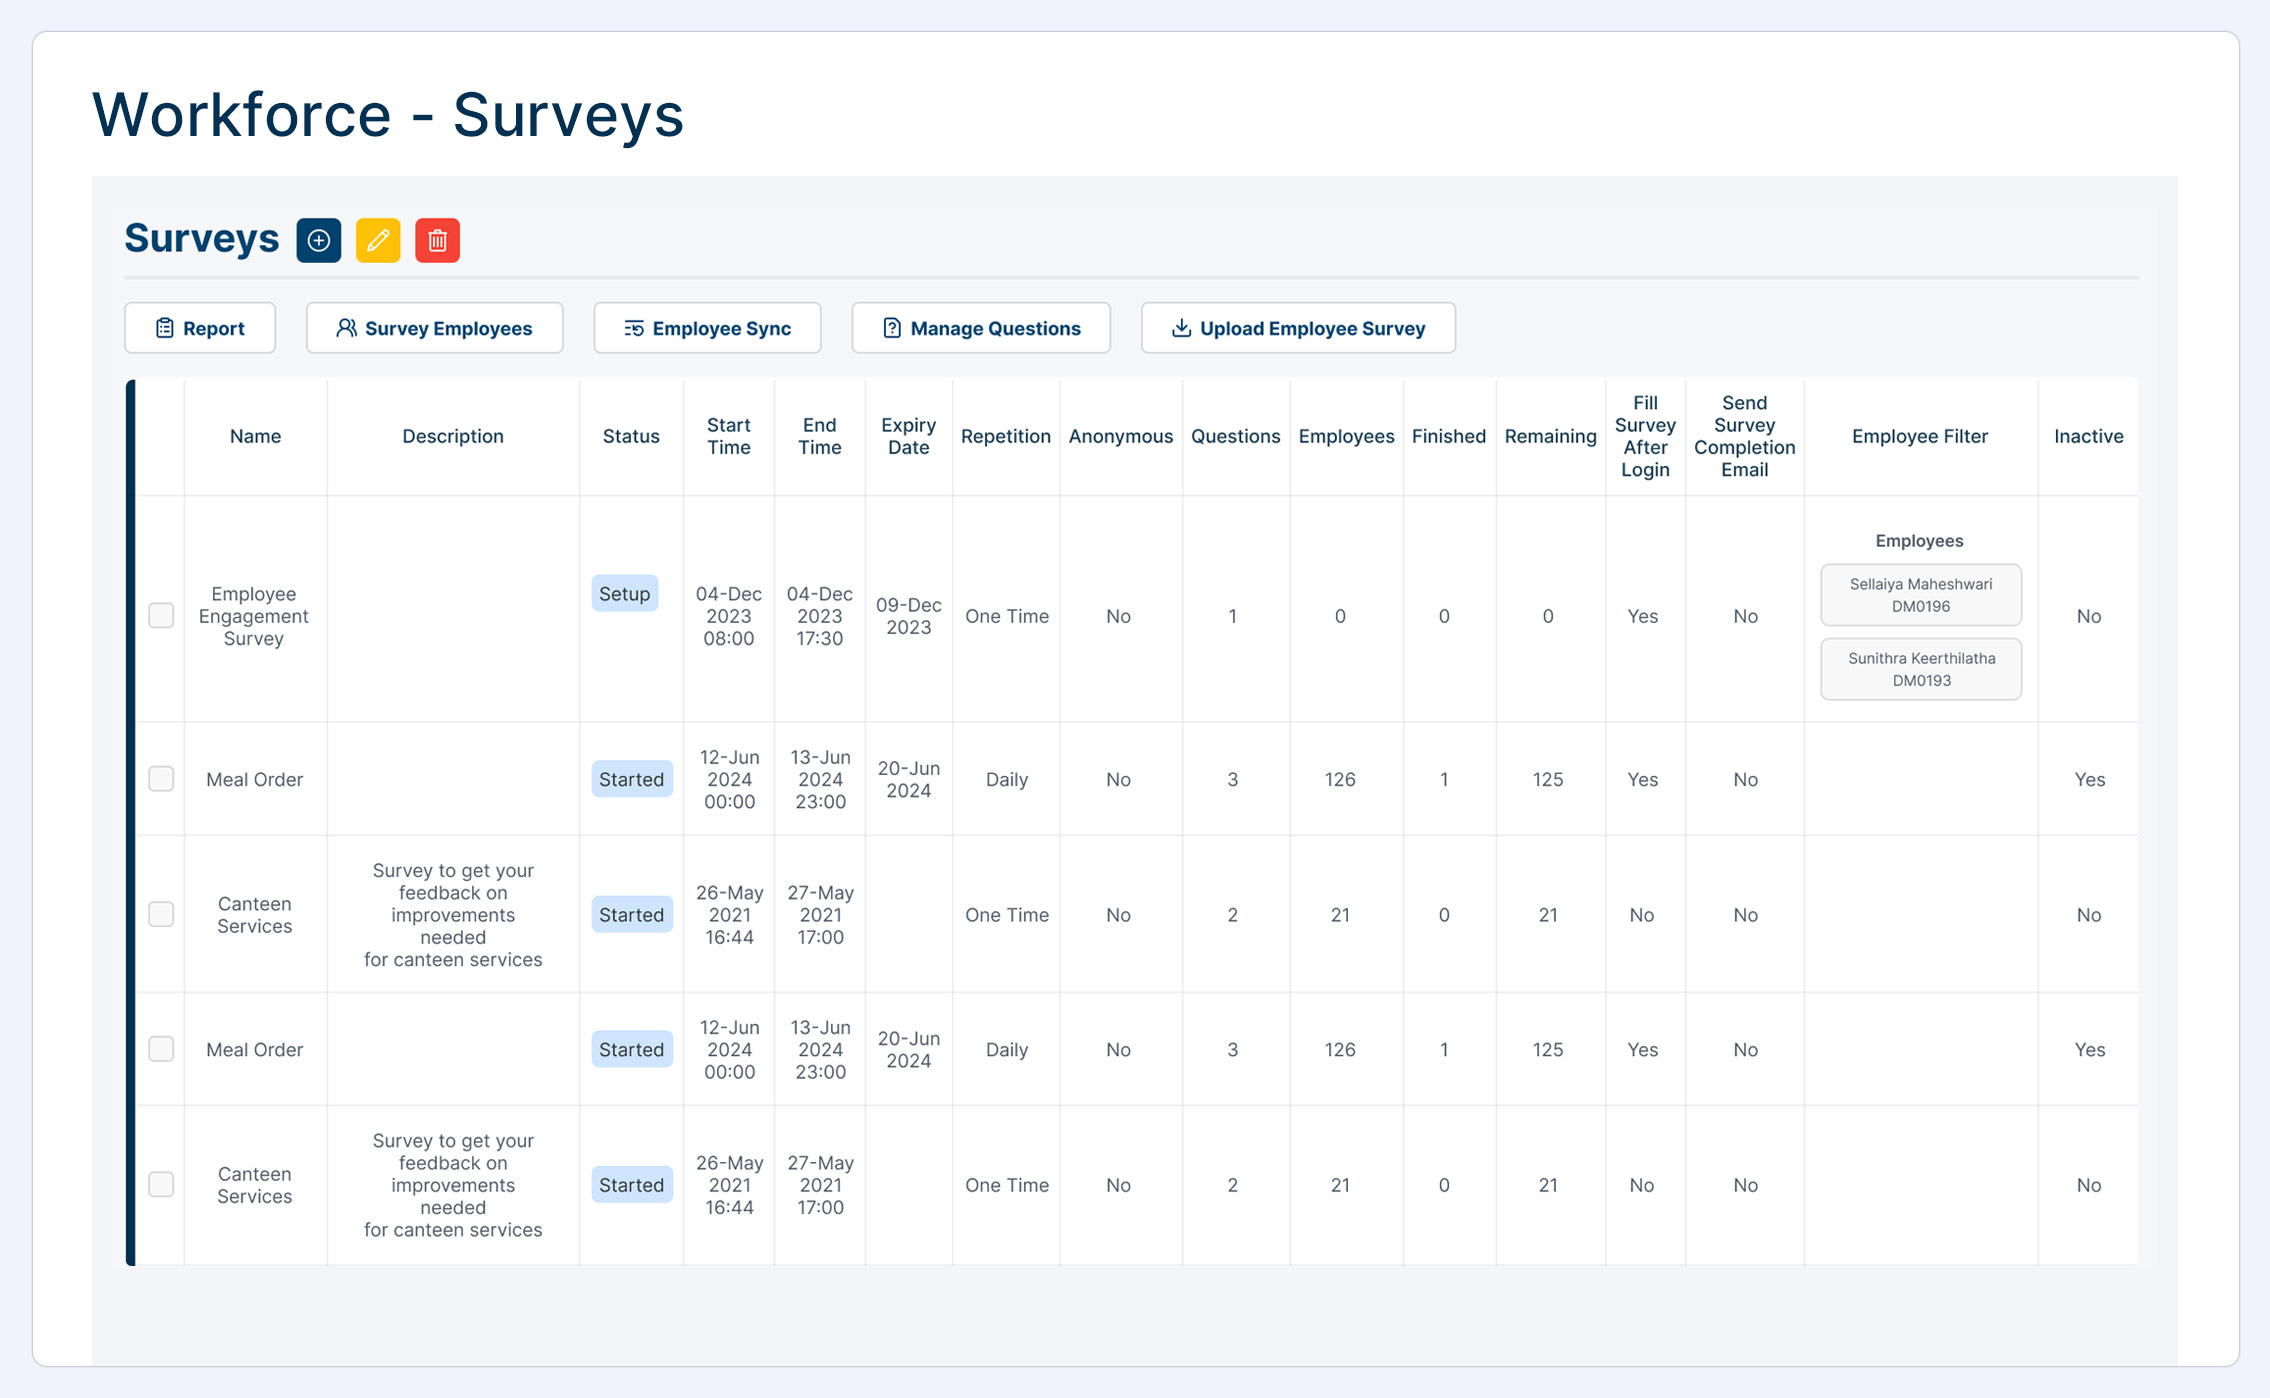Tick the first Canteen Services row checkbox
This screenshot has height=1398, width=2270.
(x=161, y=914)
